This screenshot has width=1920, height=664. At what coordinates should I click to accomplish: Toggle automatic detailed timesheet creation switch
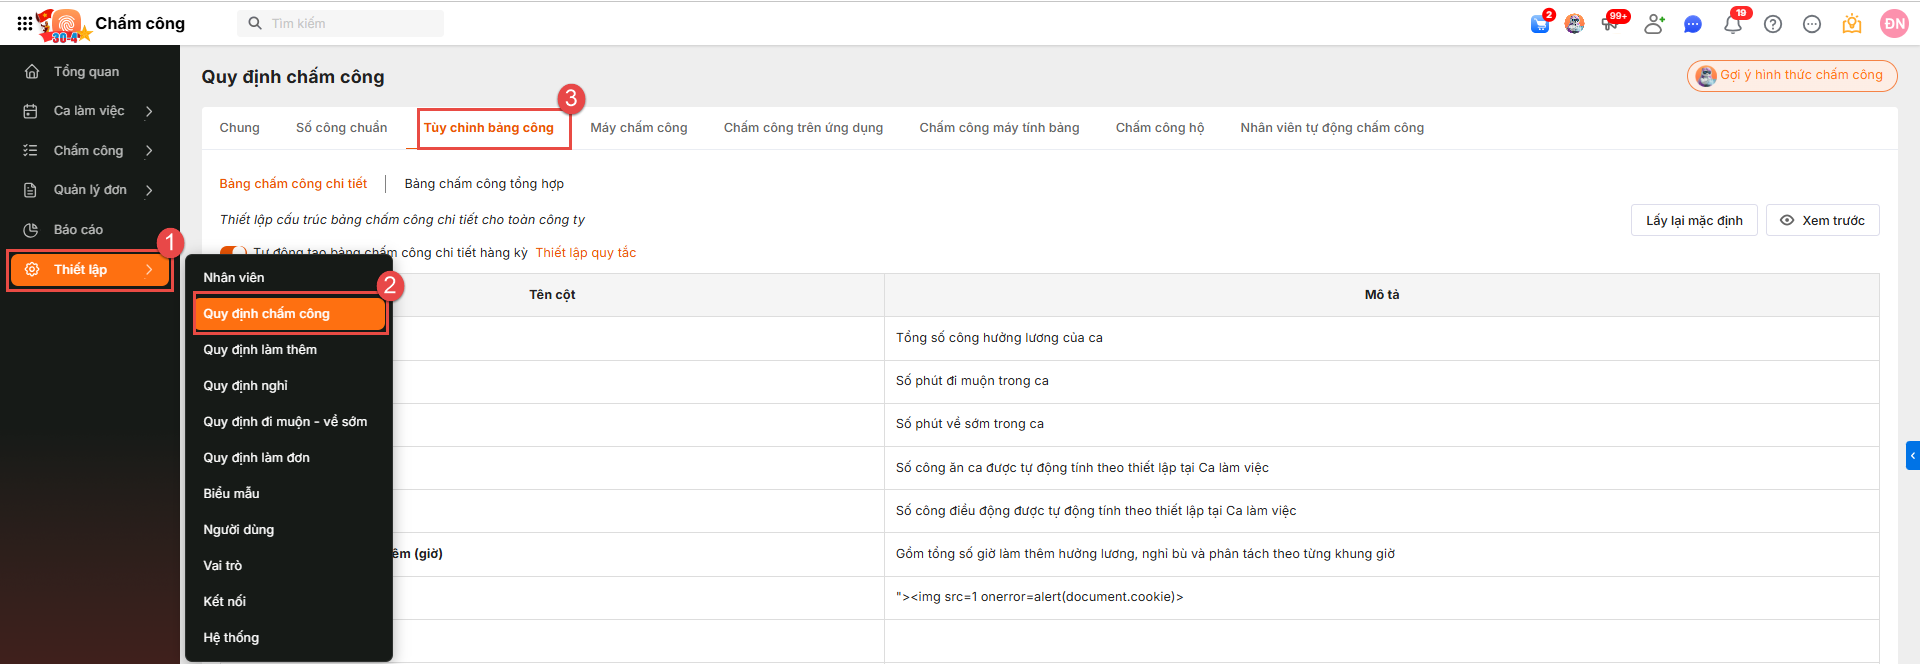(x=233, y=252)
